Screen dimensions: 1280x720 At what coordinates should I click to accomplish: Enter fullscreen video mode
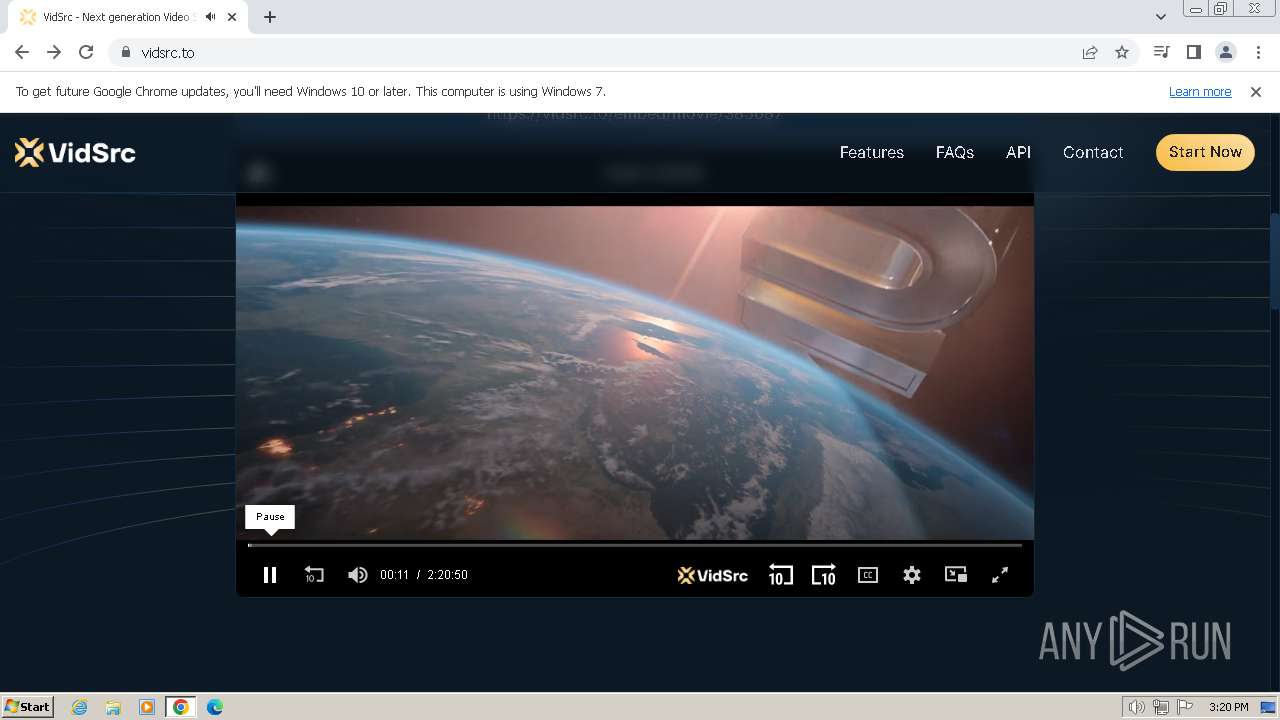point(1000,575)
